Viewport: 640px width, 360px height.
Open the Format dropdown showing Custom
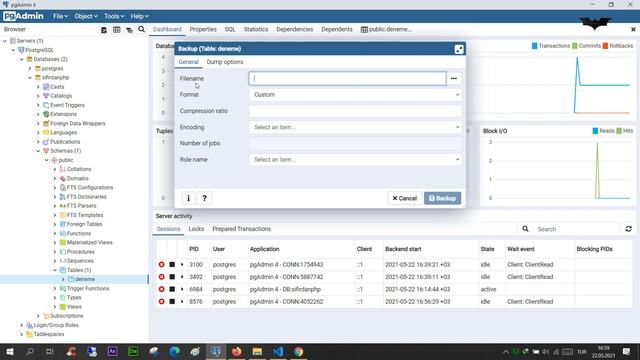tap(355, 95)
